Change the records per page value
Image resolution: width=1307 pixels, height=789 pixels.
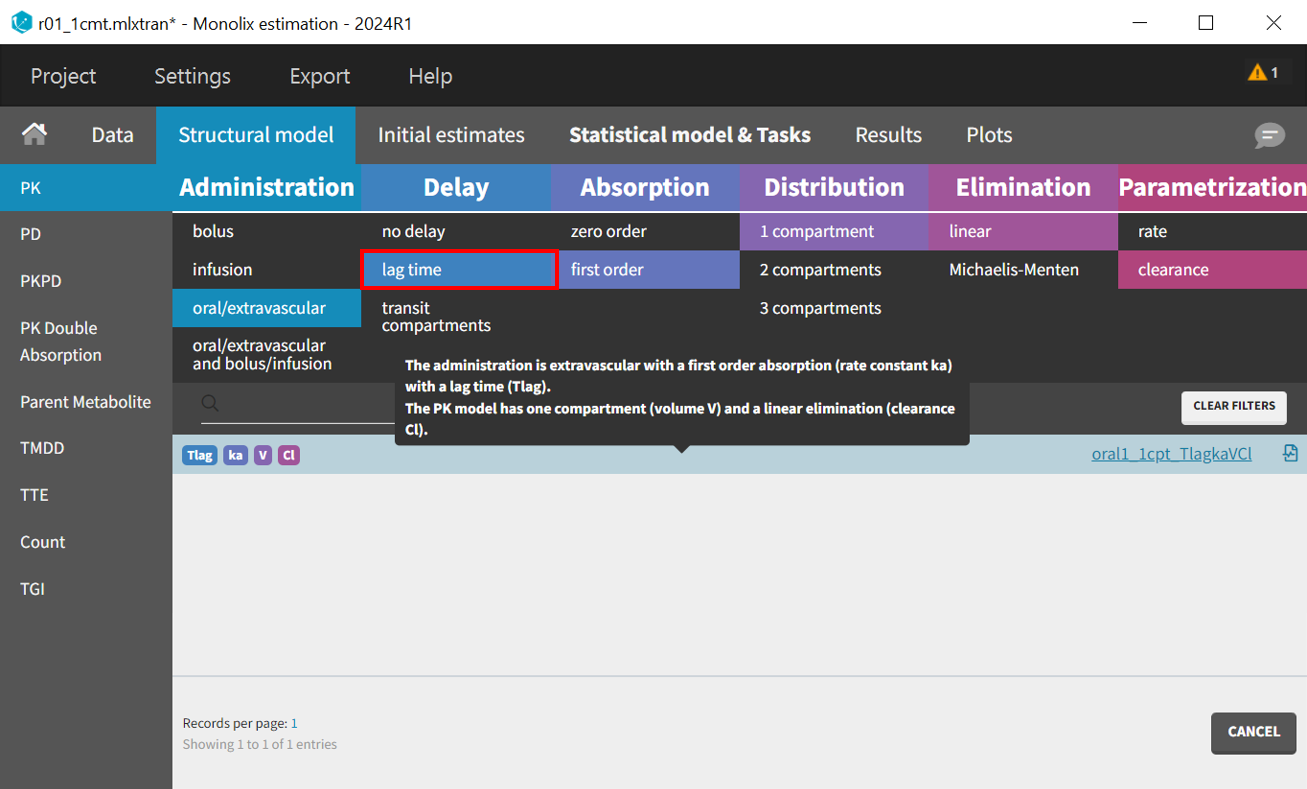point(294,723)
